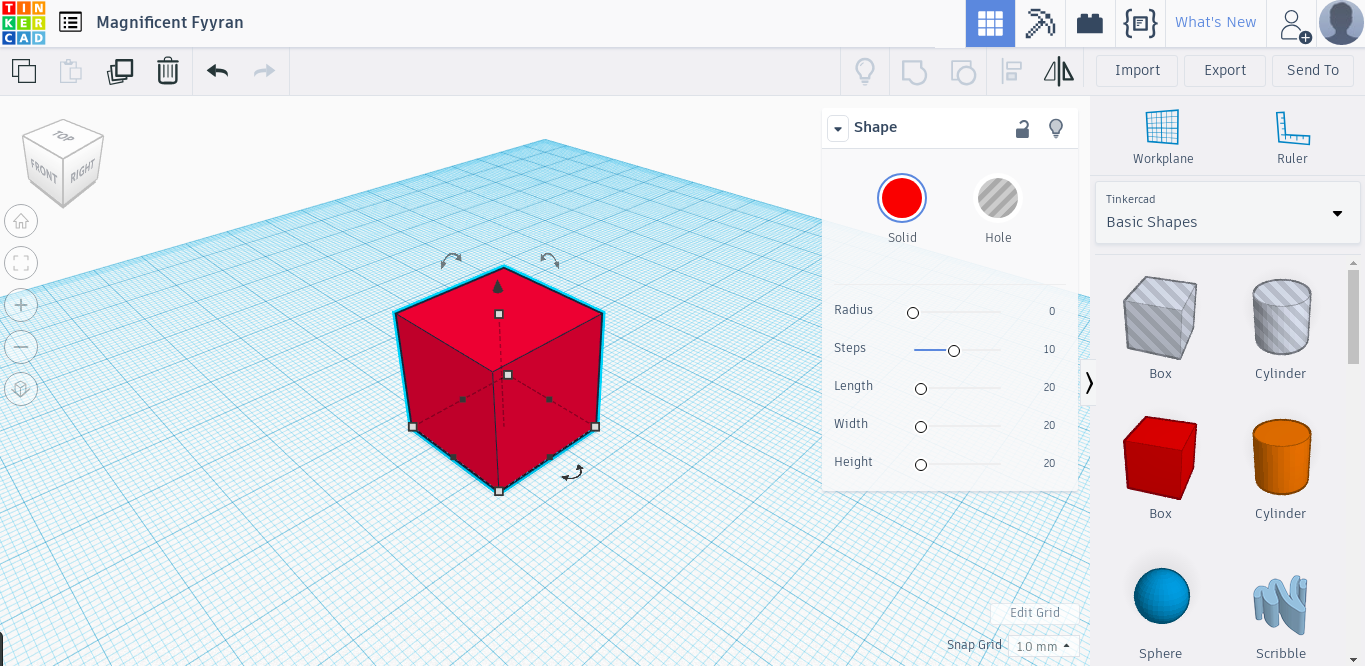Click the Paste icon
Image resolution: width=1365 pixels, height=666 pixels.
(70, 71)
